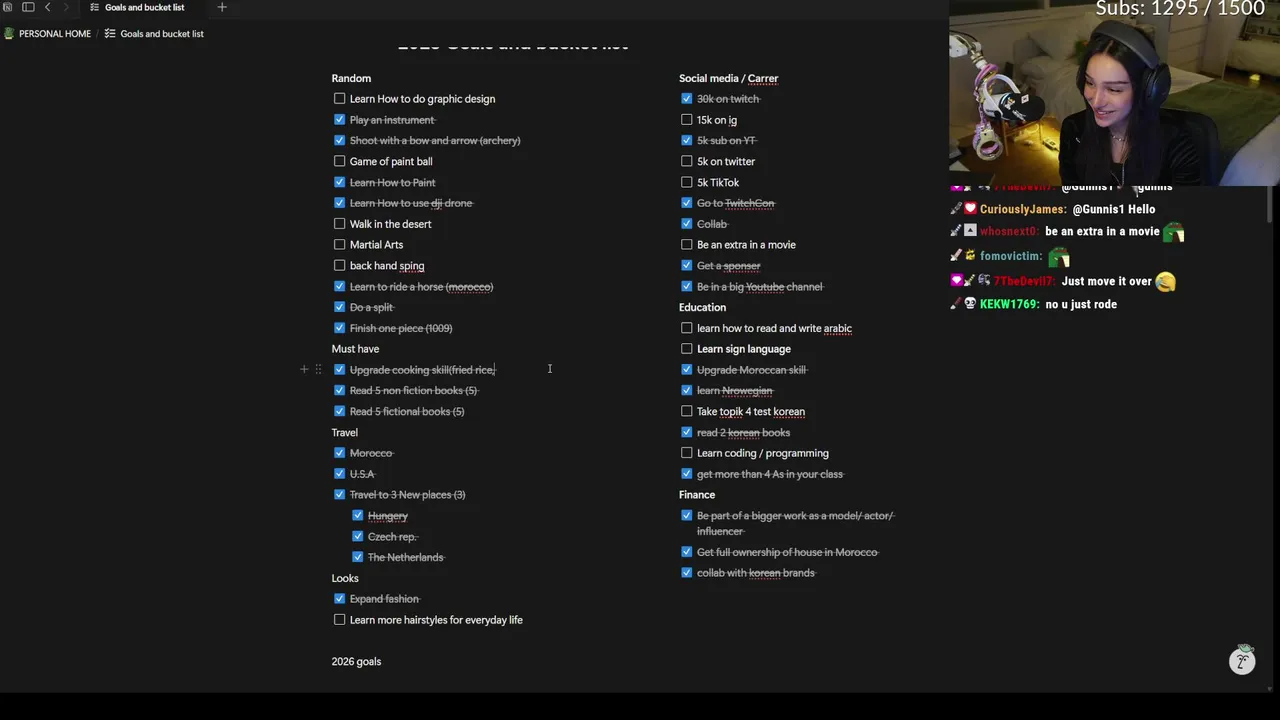Check the Learn How to do graphic design box

pyautogui.click(x=339, y=98)
